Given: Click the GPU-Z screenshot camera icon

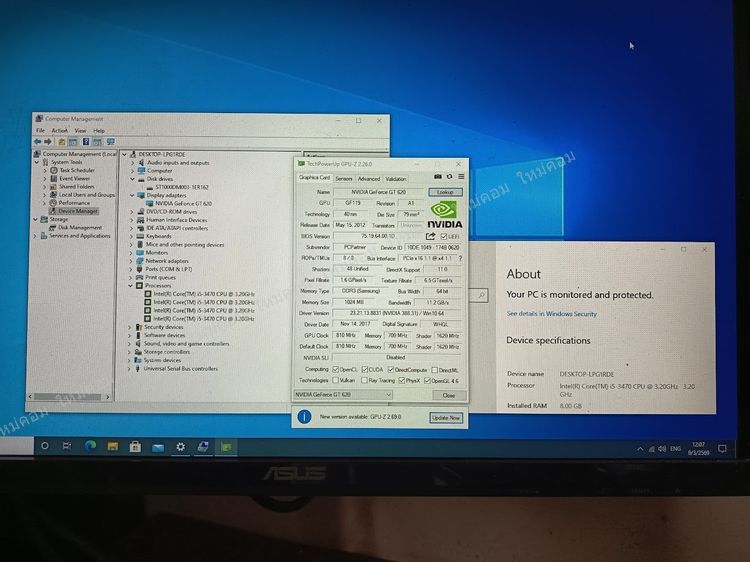Looking at the screenshot, I should [438, 176].
